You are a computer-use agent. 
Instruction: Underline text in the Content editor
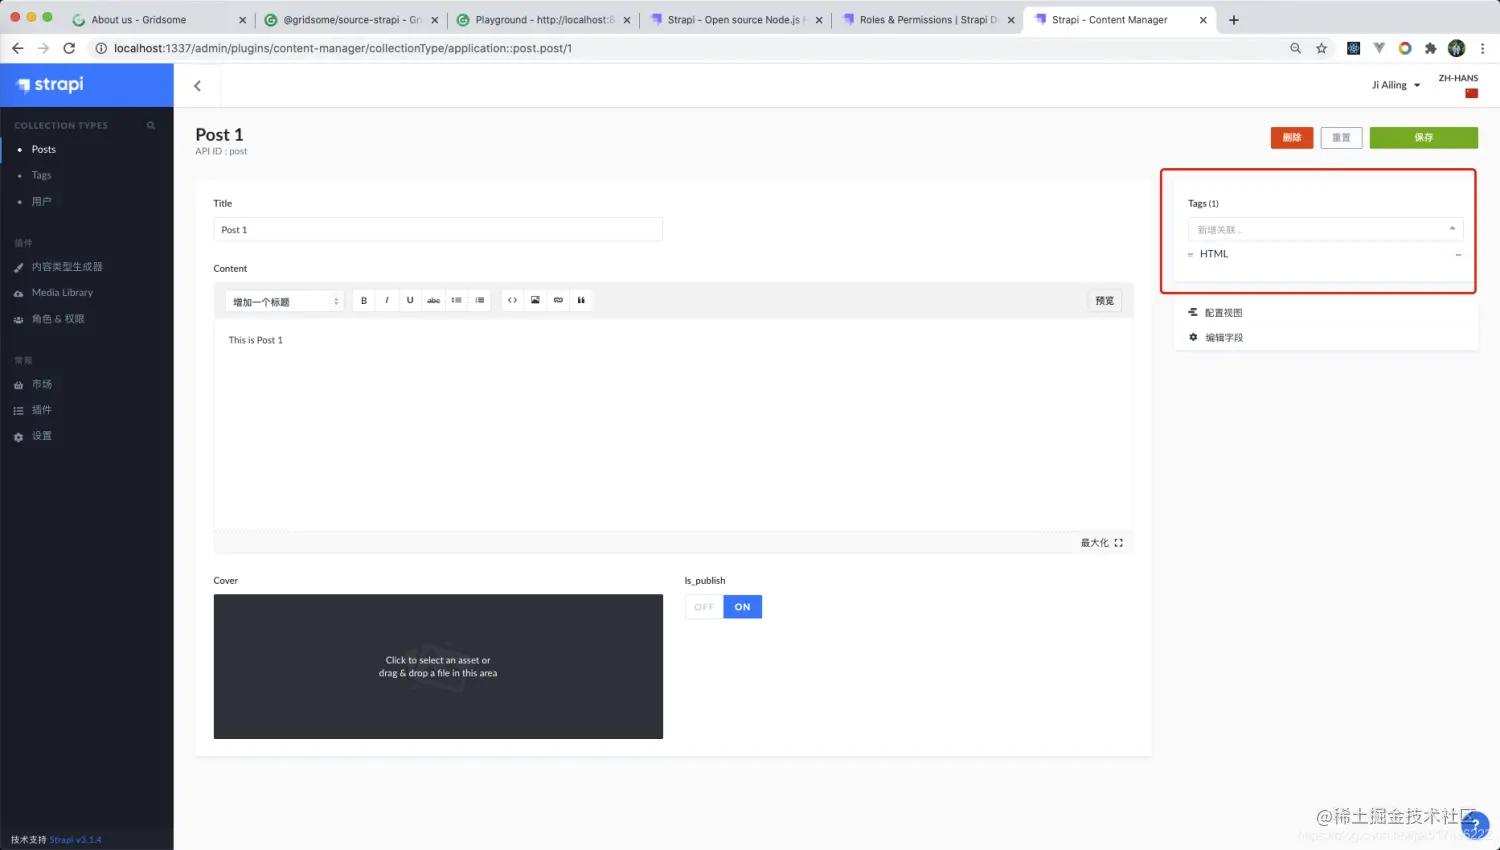click(410, 300)
